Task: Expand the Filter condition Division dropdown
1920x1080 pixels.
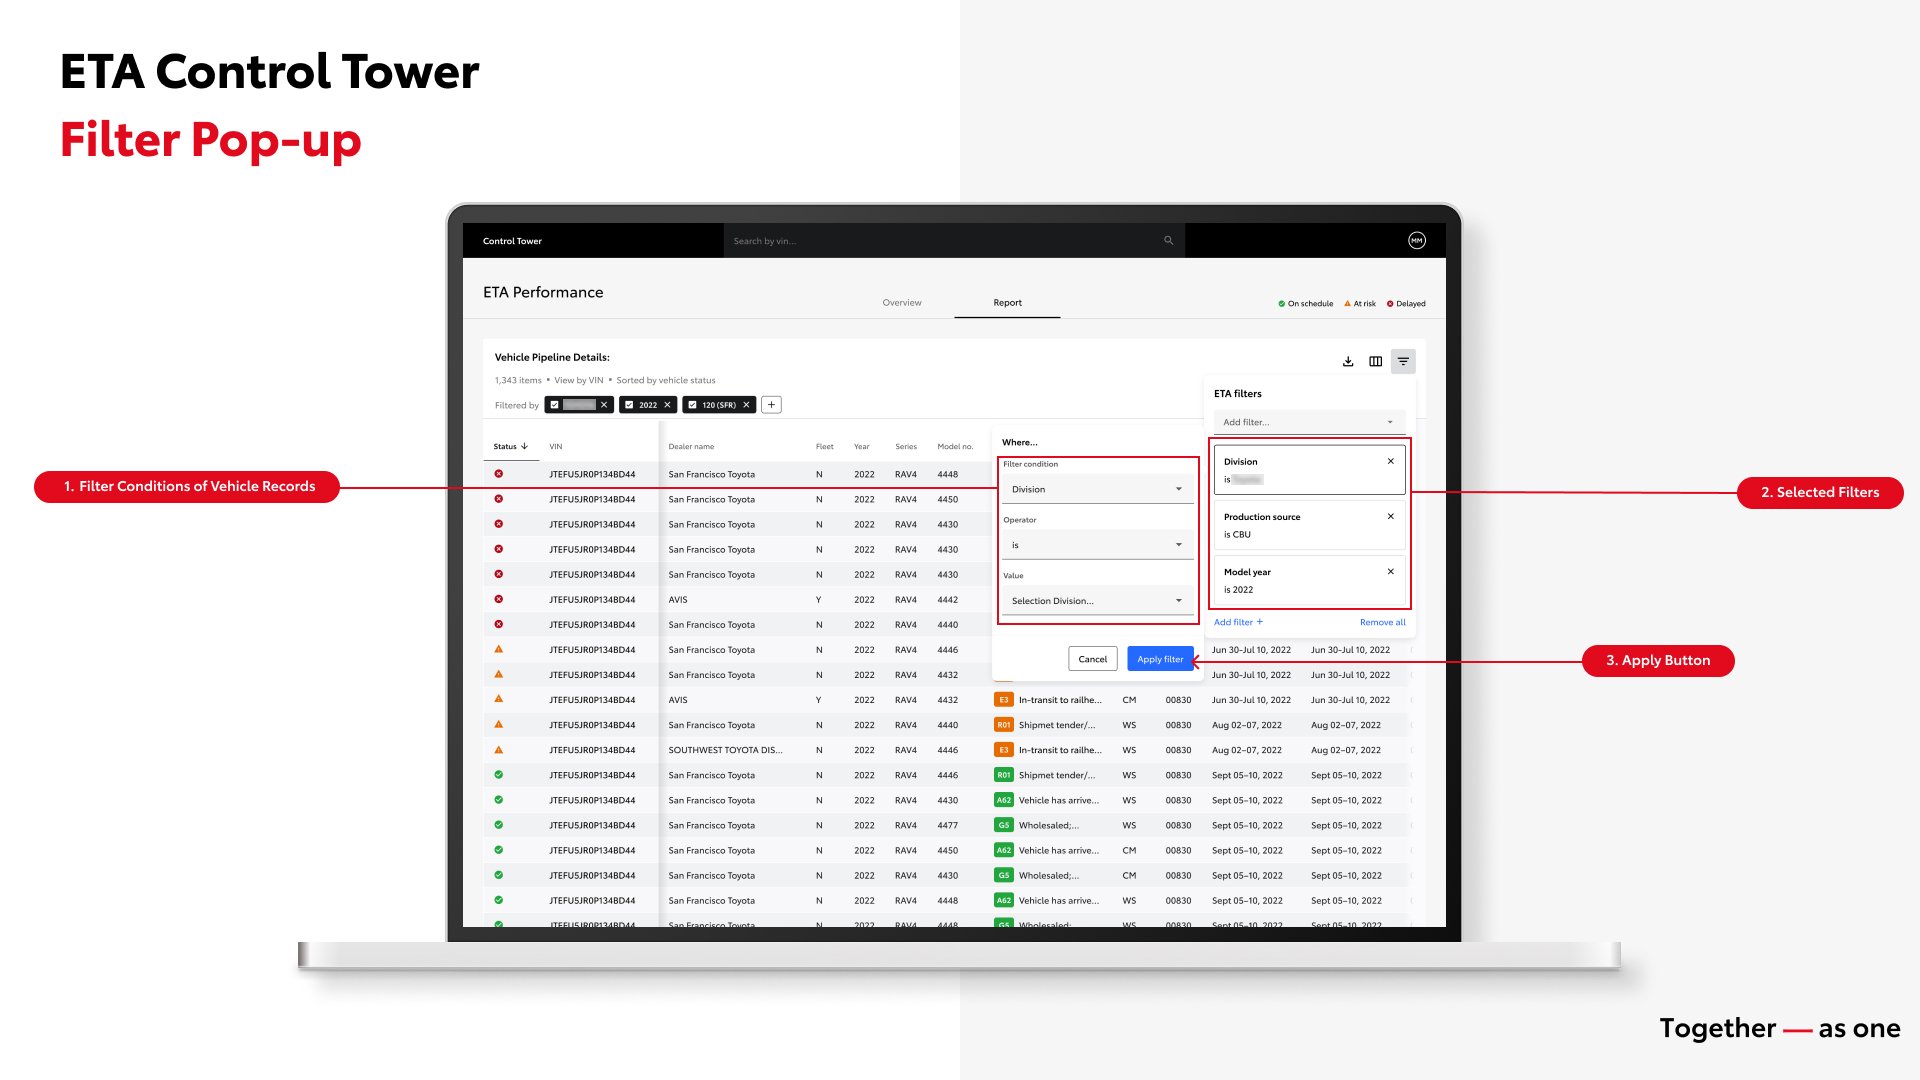Action: pos(1097,489)
